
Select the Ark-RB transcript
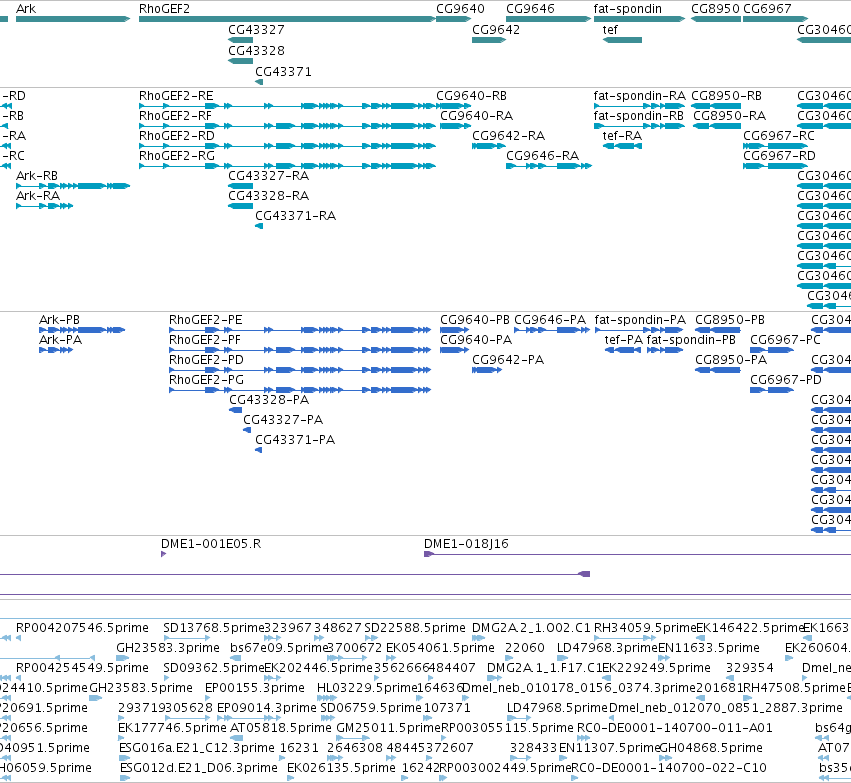pos(73,186)
